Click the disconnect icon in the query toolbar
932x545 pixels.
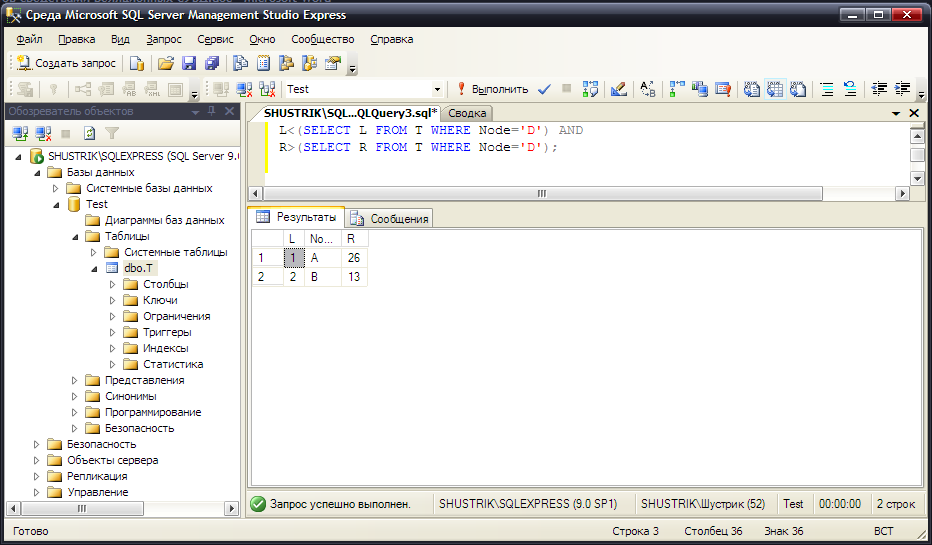pos(244,89)
